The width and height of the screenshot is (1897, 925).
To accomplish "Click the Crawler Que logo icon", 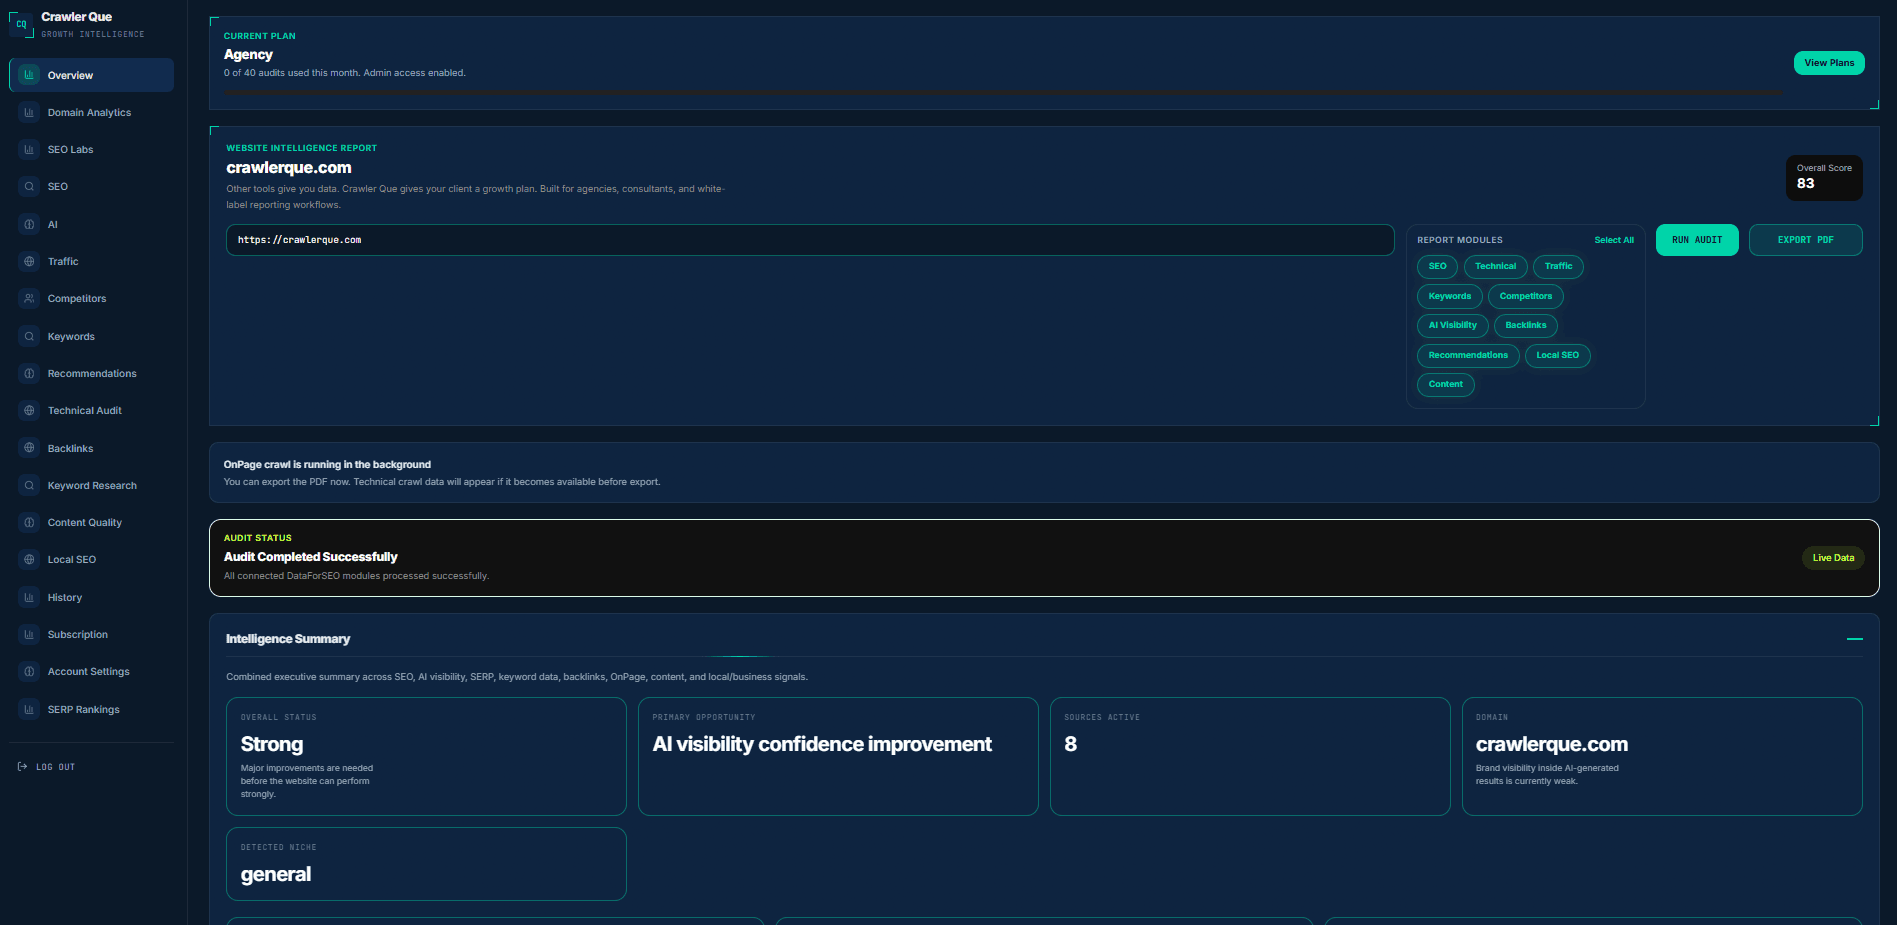I will (x=21, y=24).
